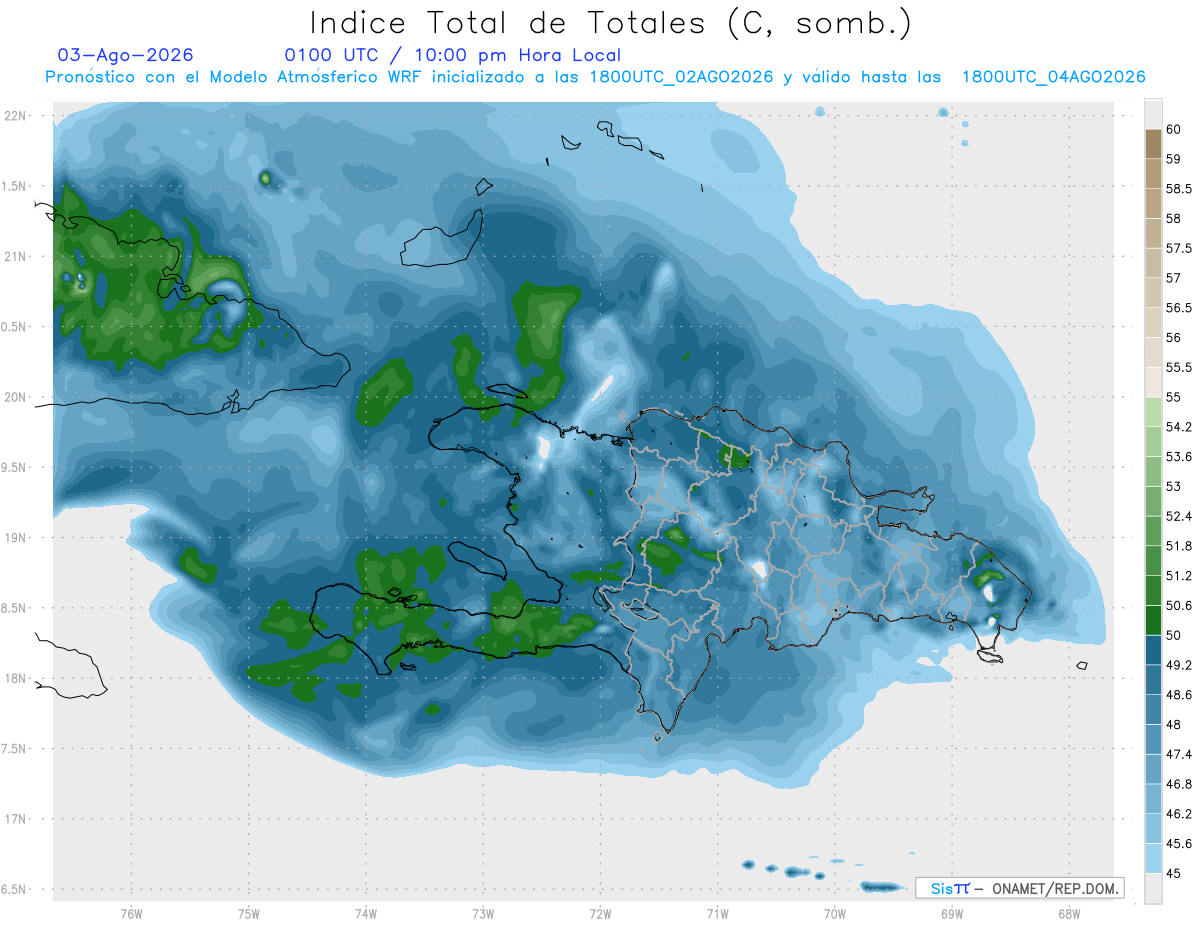Click the colorbar label '56.5'

pyautogui.click(x=1179, y=308)
